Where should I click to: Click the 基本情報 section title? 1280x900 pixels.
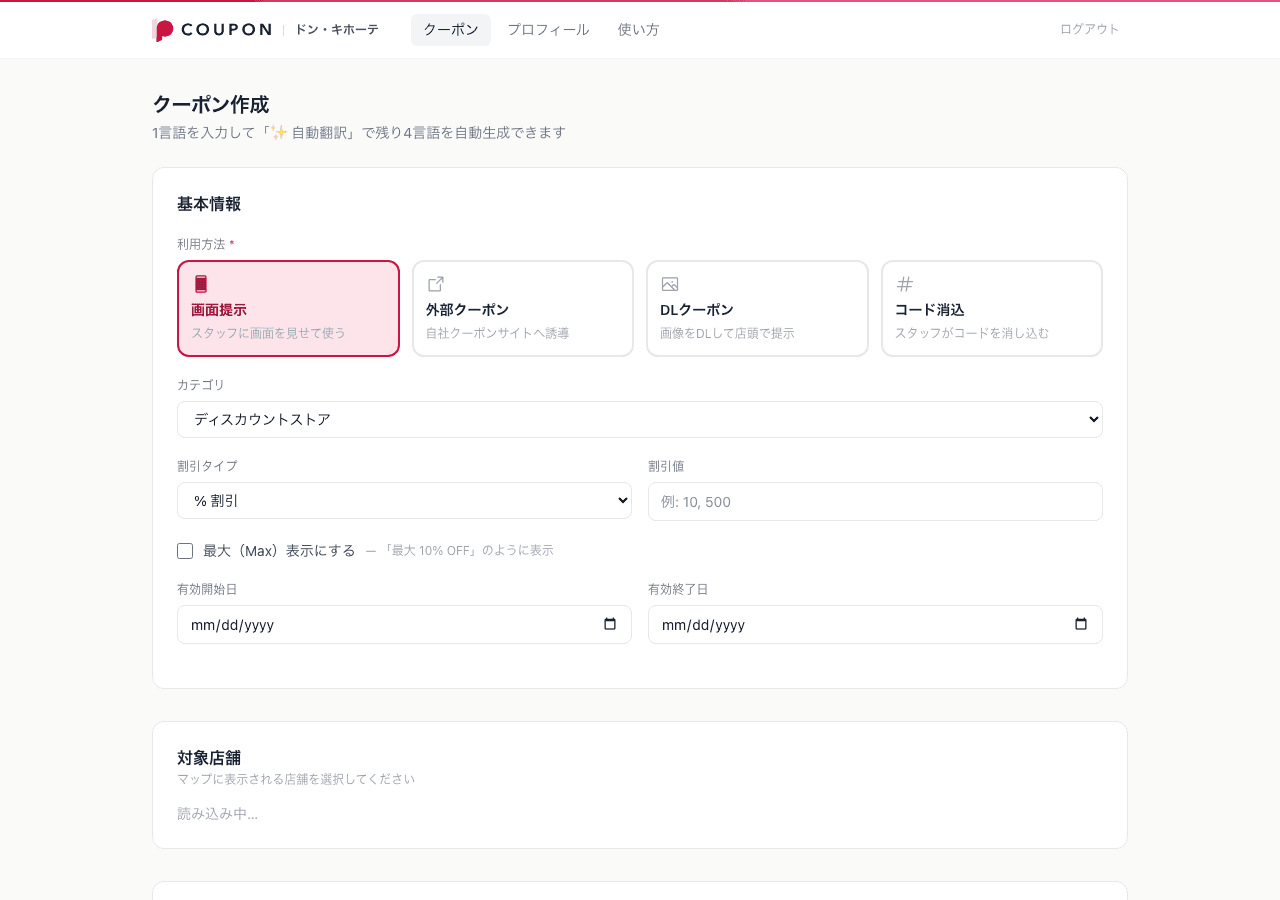click(209, 204)
